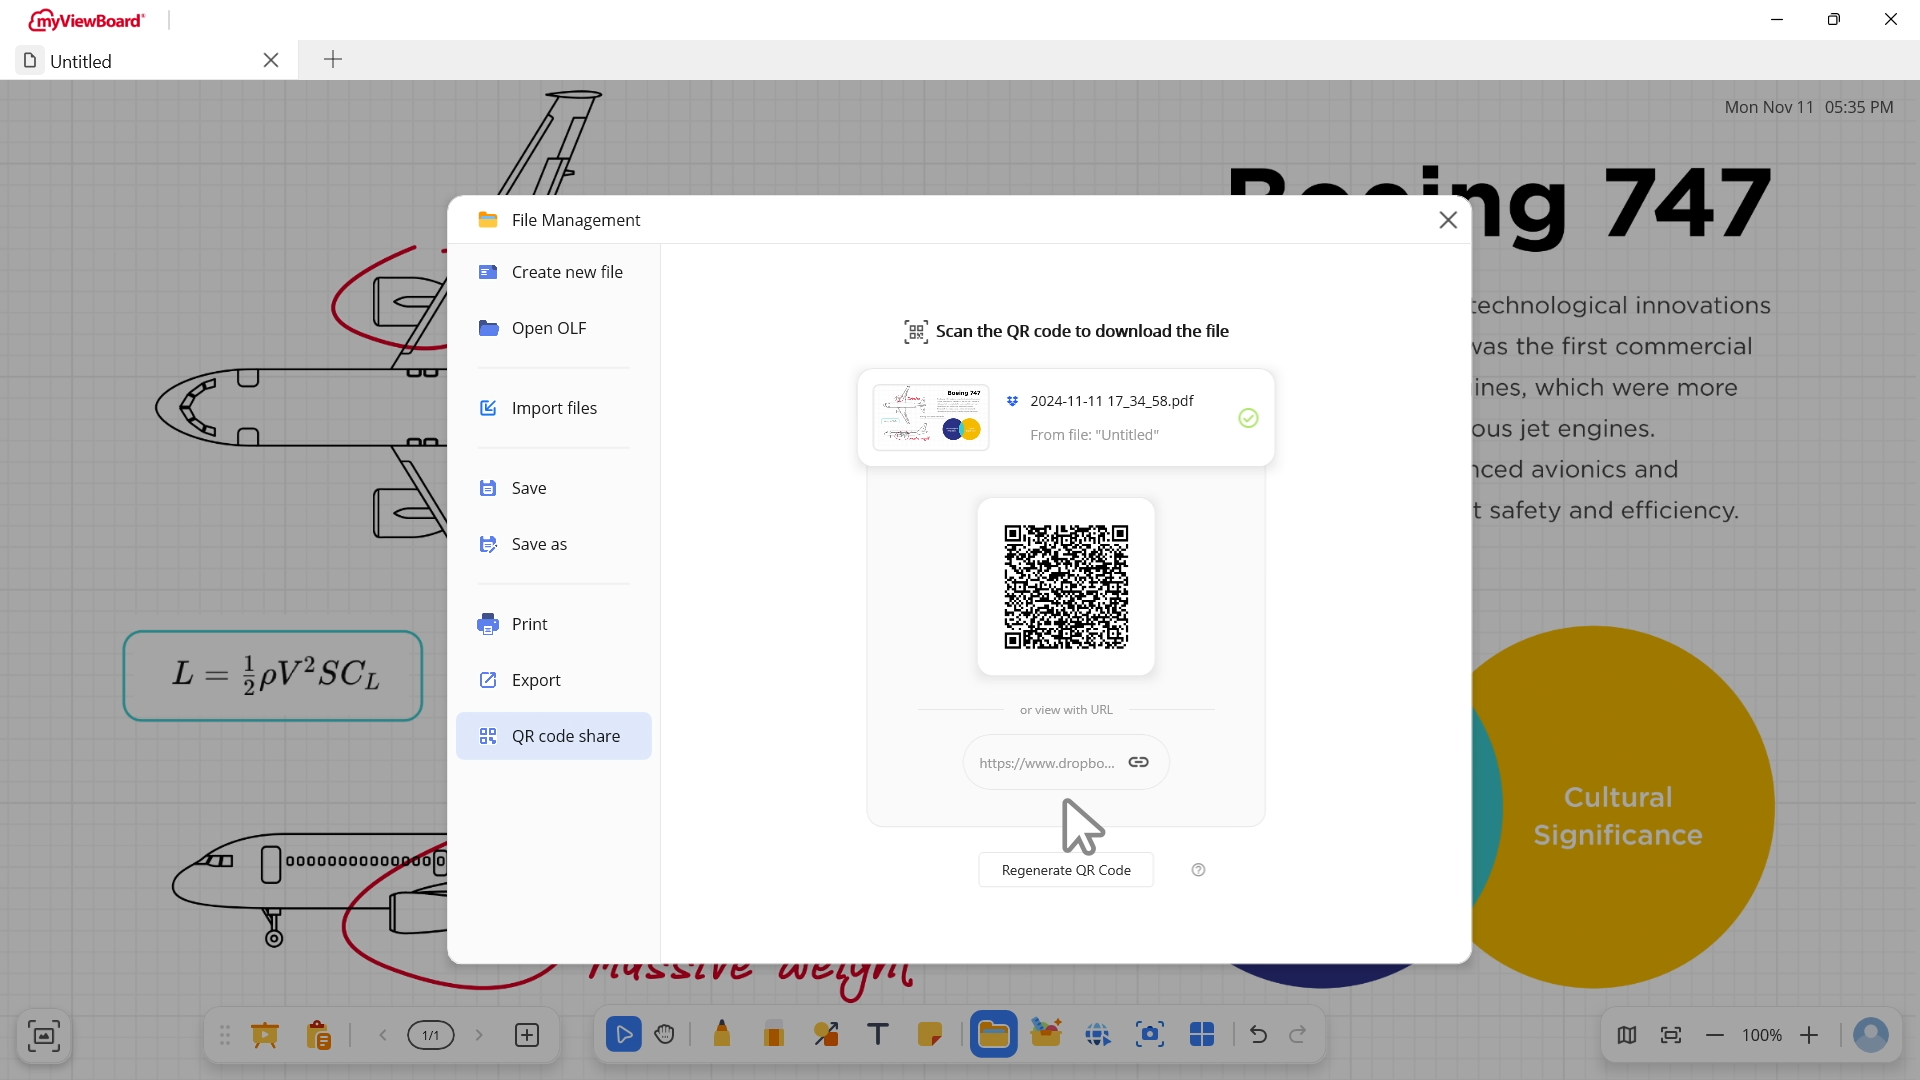Switch to the Untitled tab
Image resolution: width=1920 pixels, height=1080 pixels.
[x=150, y=61]
